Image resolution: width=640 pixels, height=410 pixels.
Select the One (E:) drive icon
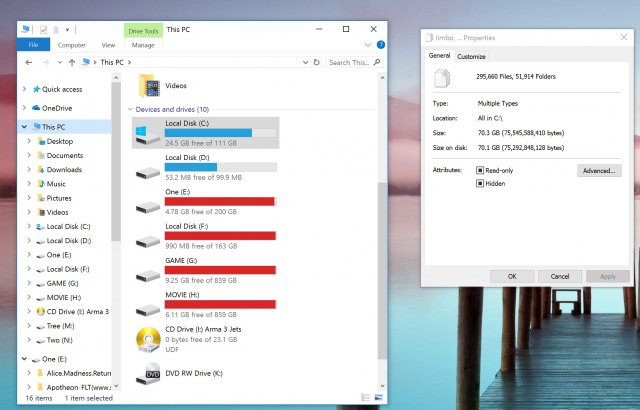[148, 207]
